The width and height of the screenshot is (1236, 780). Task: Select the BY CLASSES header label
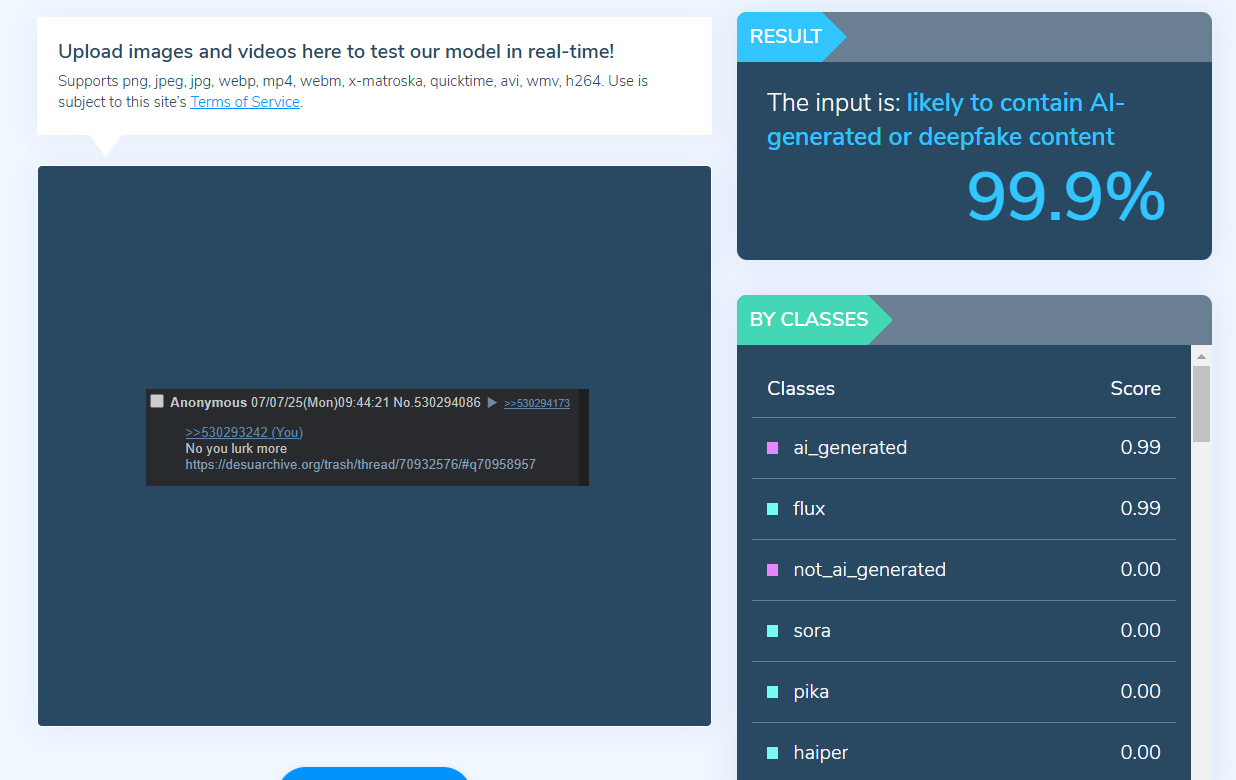(809, 320)
